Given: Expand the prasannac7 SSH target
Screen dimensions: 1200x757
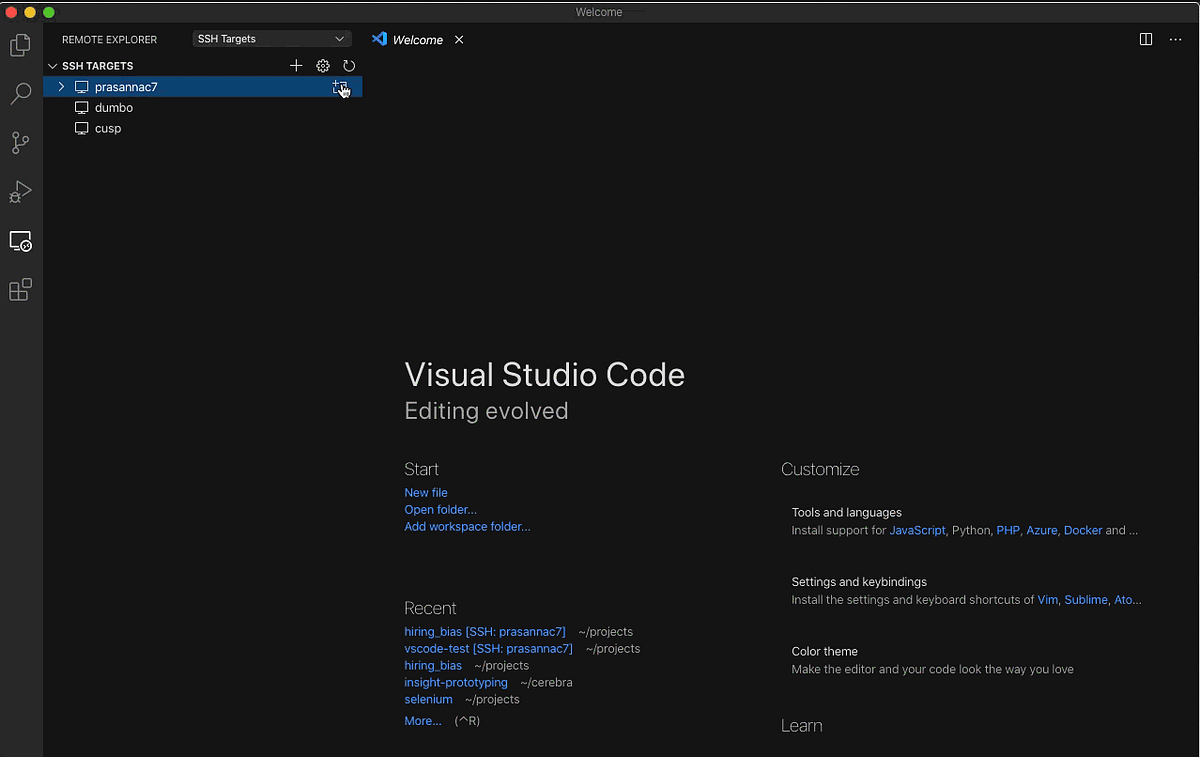Looking at the screenshot, I should pos(61,87).
